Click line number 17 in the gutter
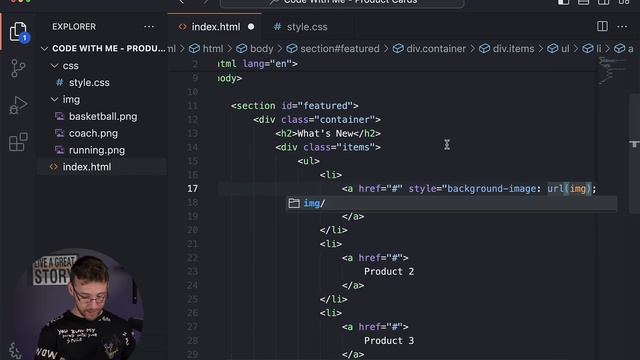The width and height of the screenshot is (640, 360). point(192,189)
